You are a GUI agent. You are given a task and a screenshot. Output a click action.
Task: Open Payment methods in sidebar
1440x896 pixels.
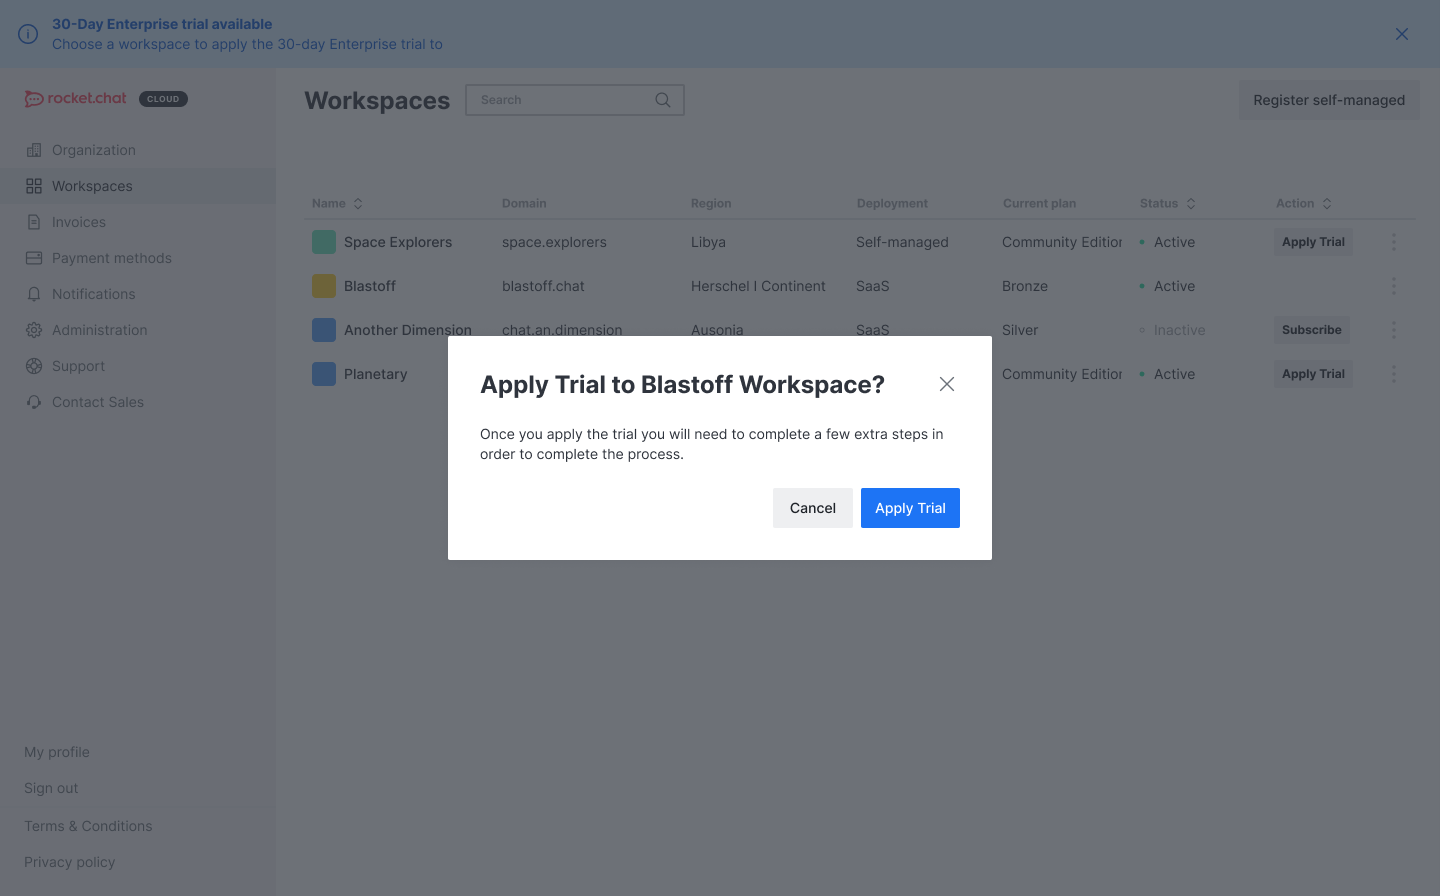pos(138,258)
